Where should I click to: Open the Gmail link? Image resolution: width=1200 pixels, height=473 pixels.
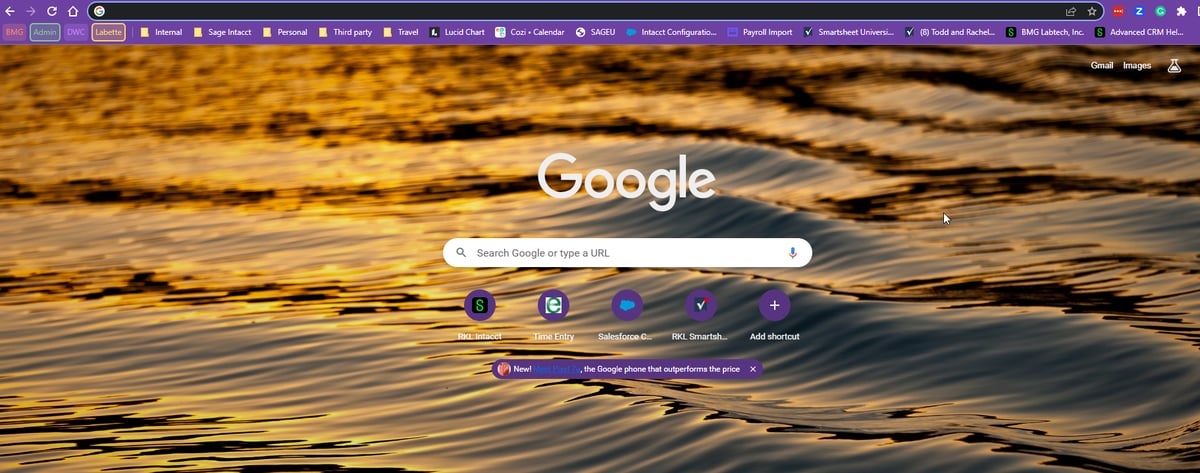point(1102,66)
